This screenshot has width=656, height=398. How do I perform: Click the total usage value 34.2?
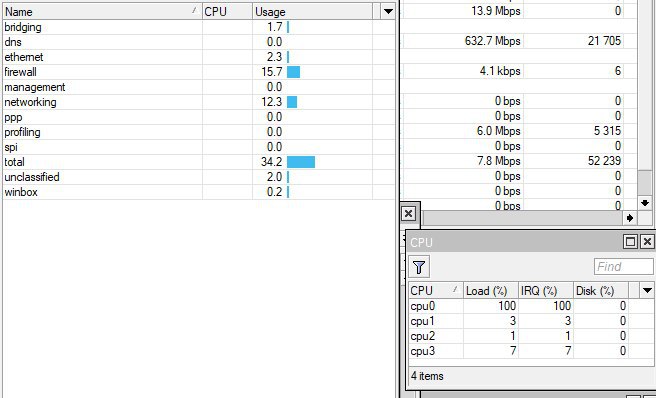pos(272,162)
